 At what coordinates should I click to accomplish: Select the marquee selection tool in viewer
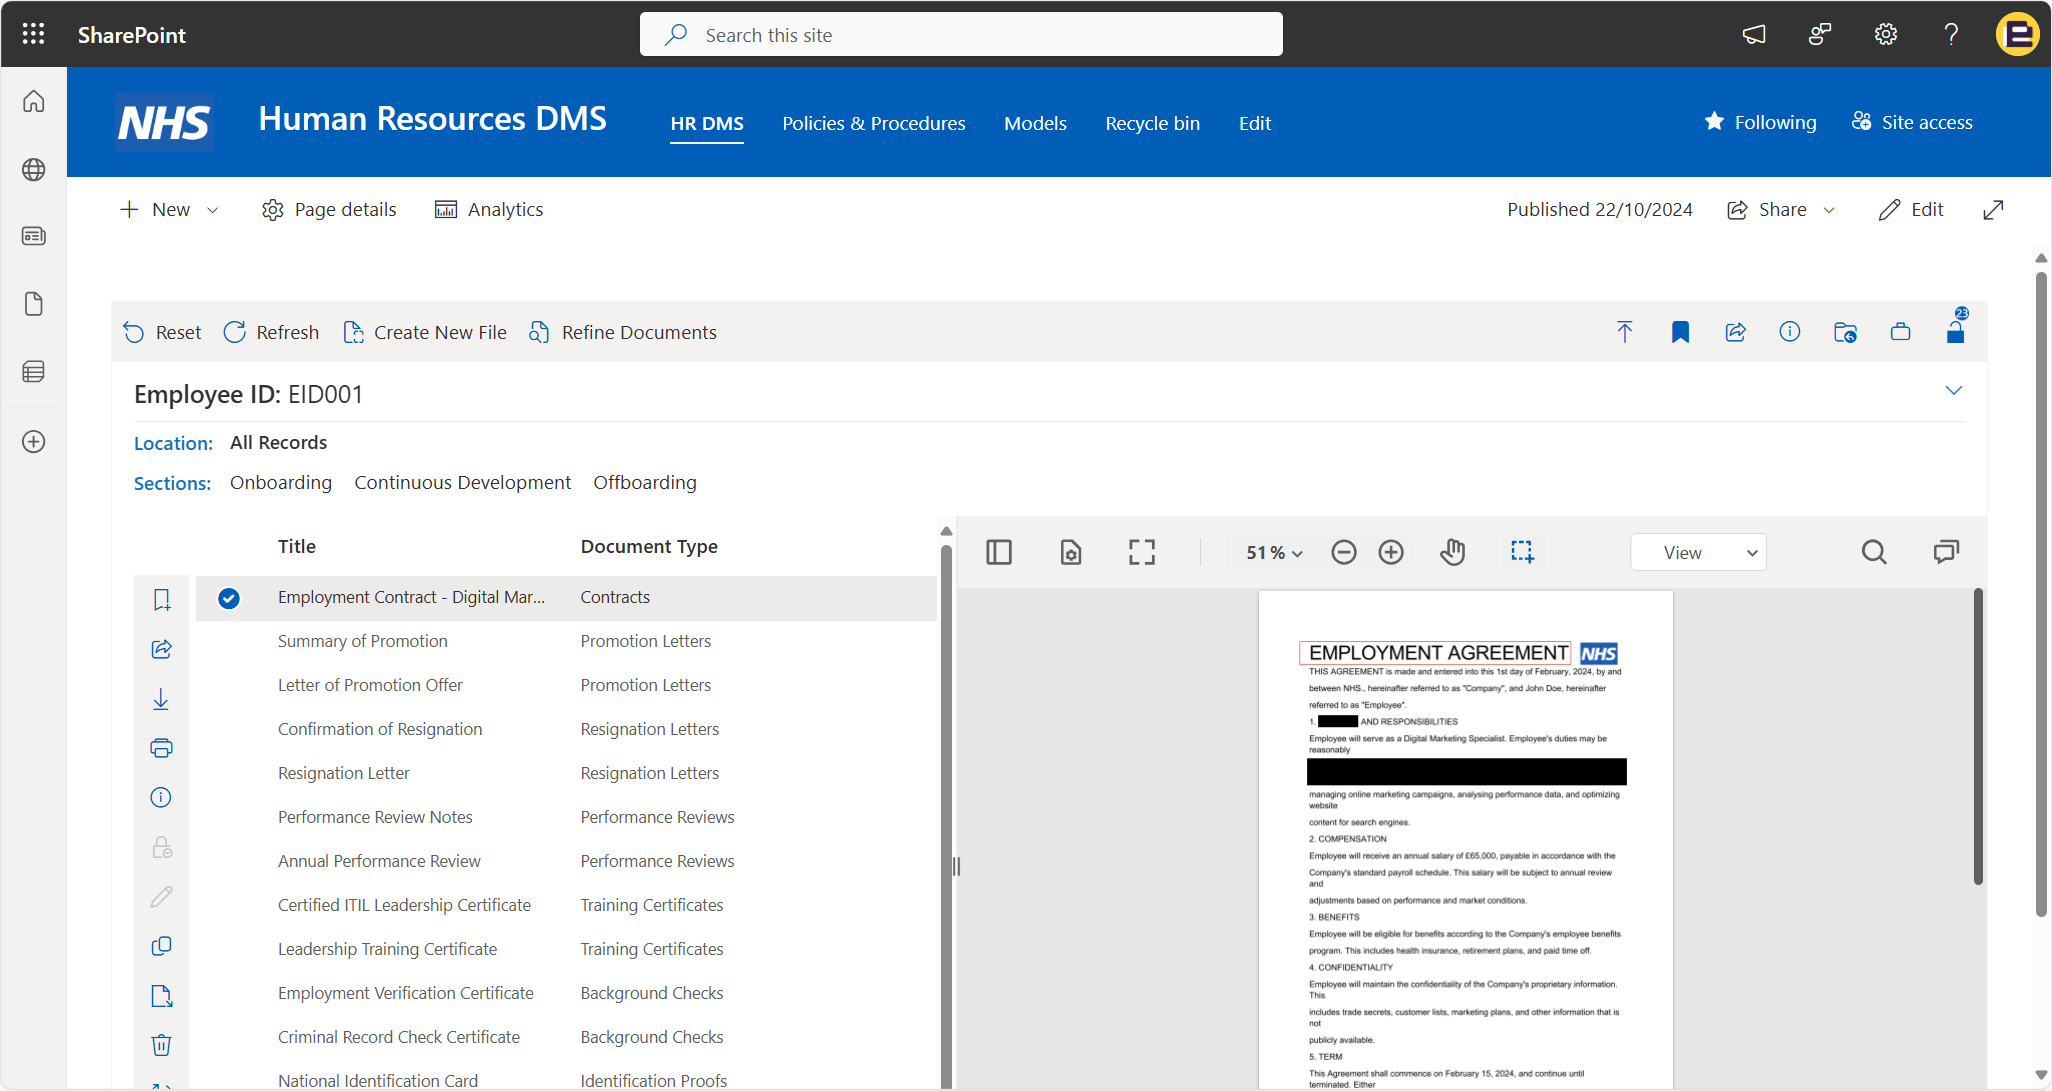coord(1522,552)
